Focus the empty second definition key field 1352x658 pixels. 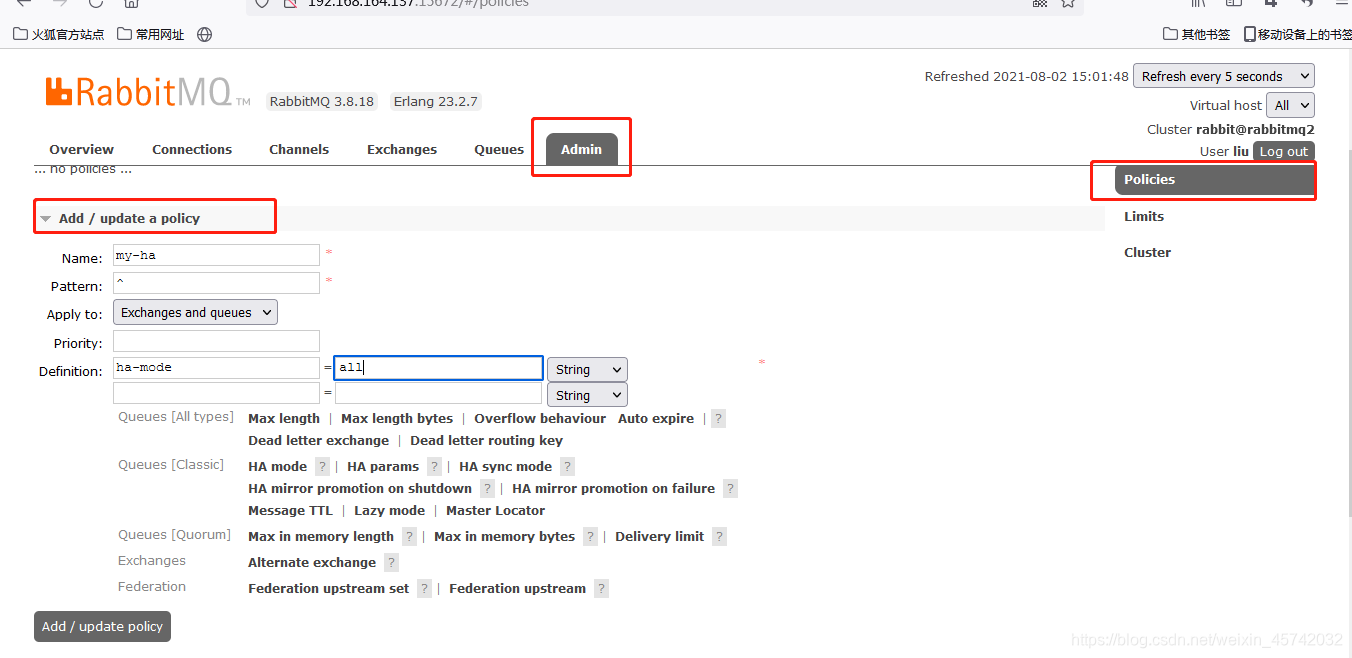click(216, 393)
